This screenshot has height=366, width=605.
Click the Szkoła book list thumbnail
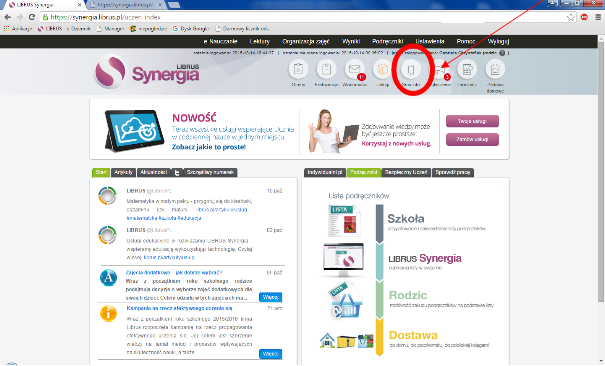(x=345, y=220)
